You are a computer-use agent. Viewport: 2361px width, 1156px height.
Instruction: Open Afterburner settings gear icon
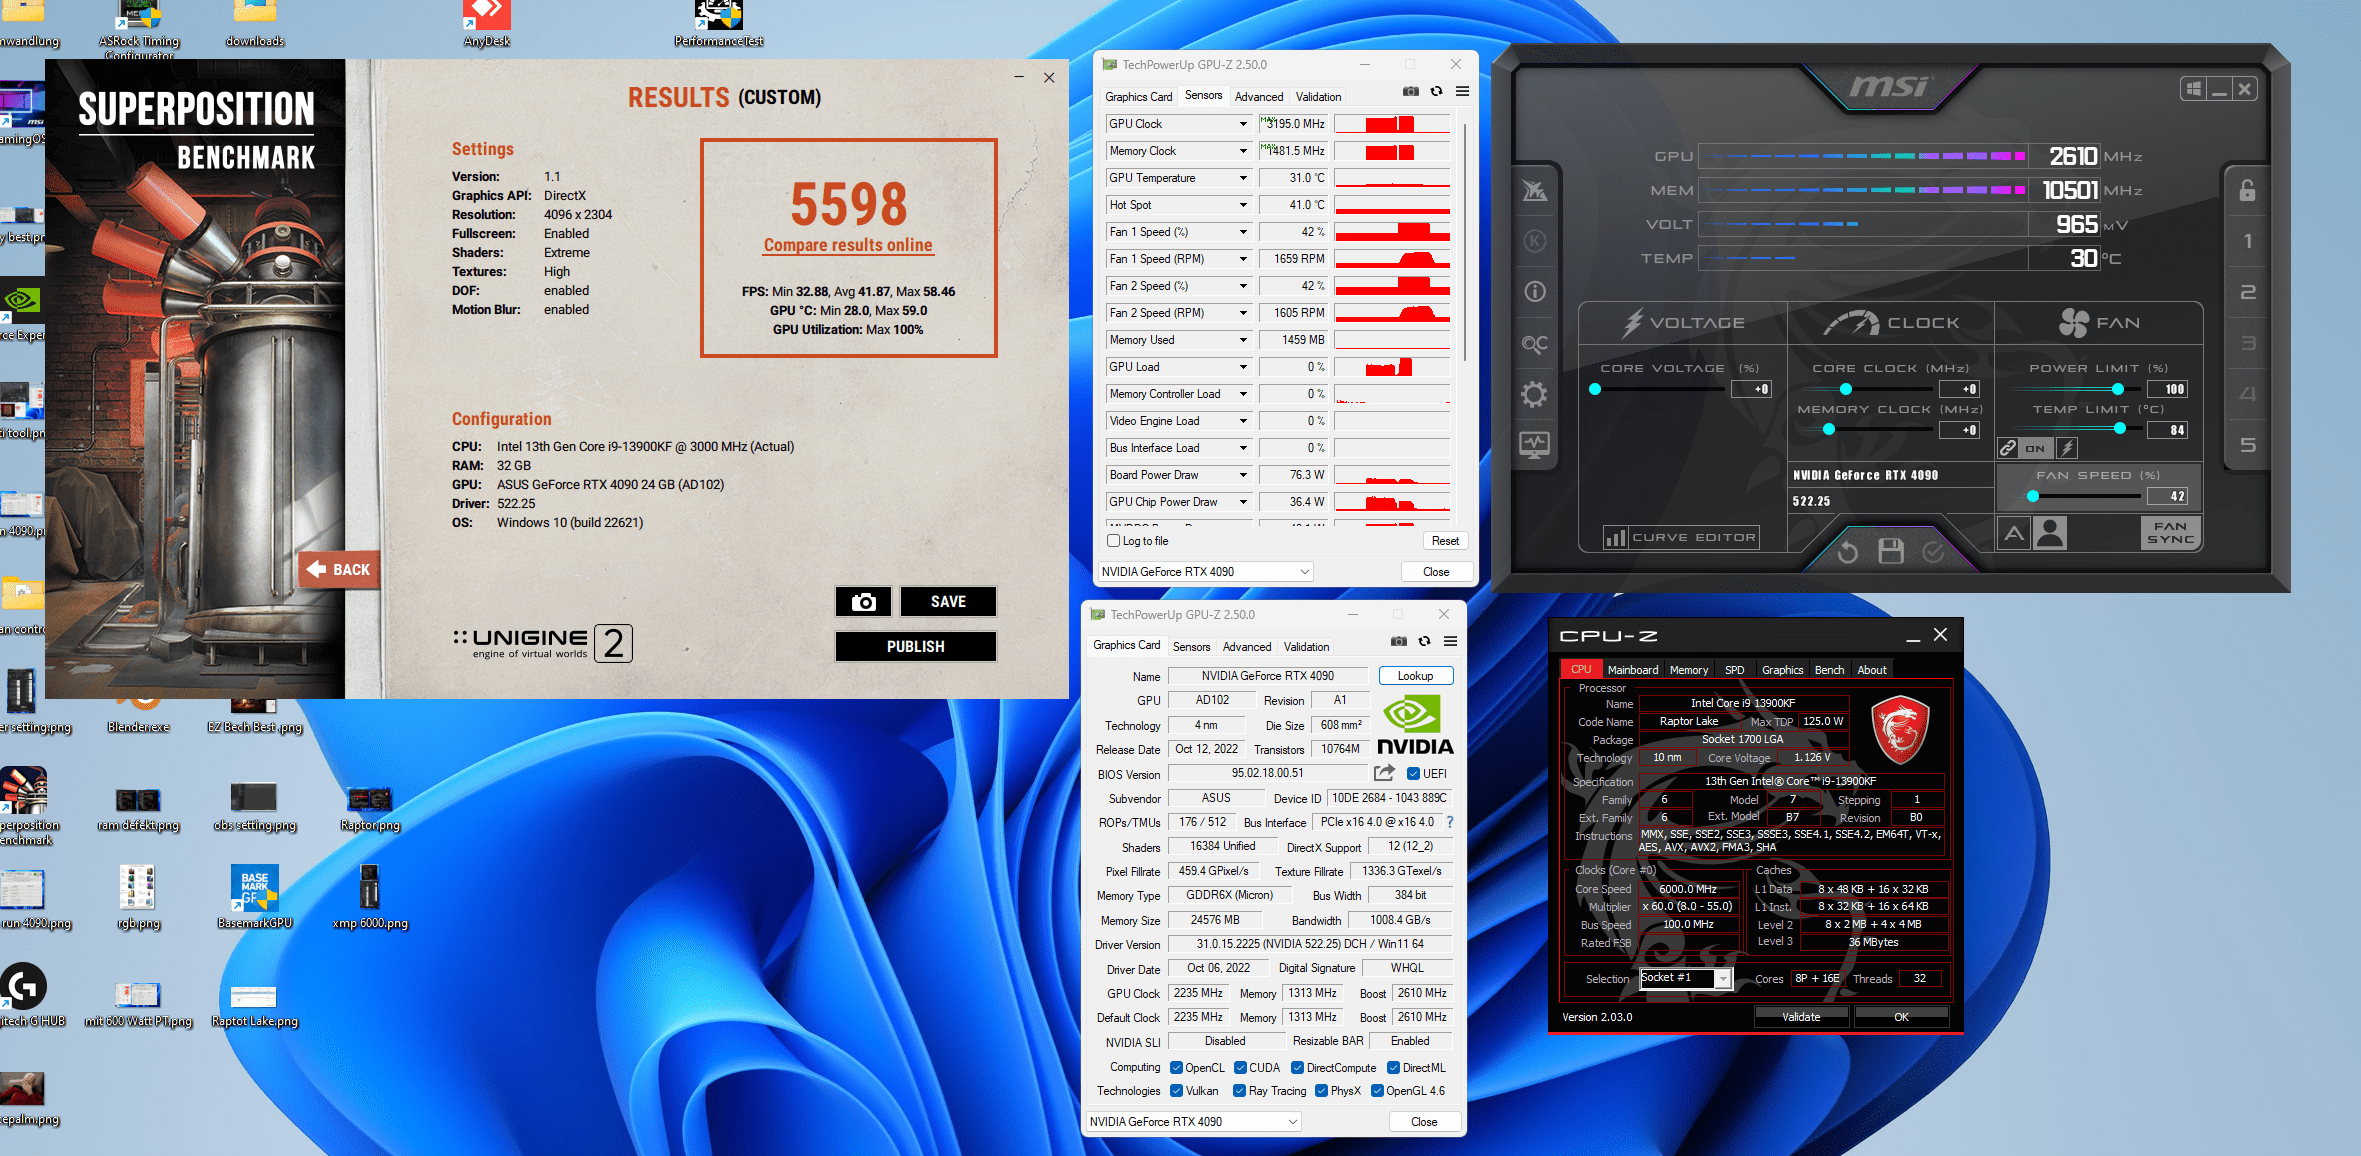[x=1534, y=394]
